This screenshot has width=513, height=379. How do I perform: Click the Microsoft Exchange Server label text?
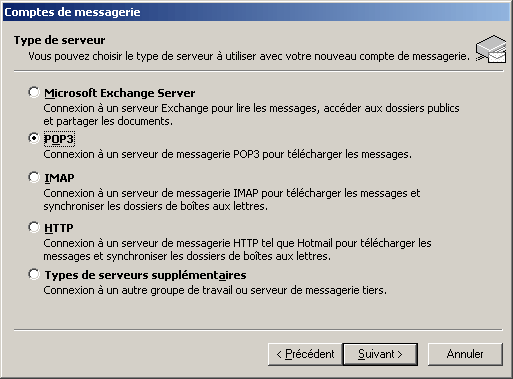pos(120,93)
